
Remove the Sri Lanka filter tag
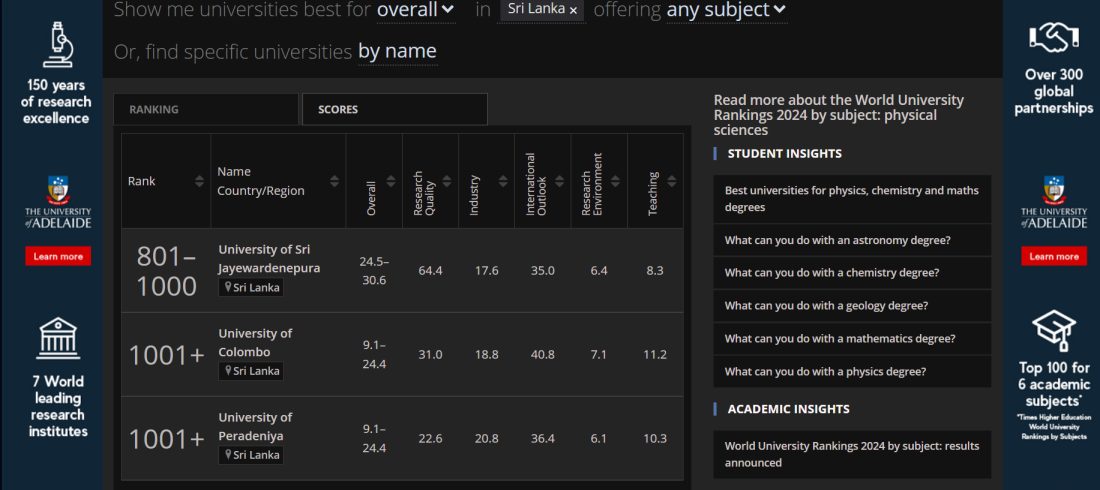573,10
